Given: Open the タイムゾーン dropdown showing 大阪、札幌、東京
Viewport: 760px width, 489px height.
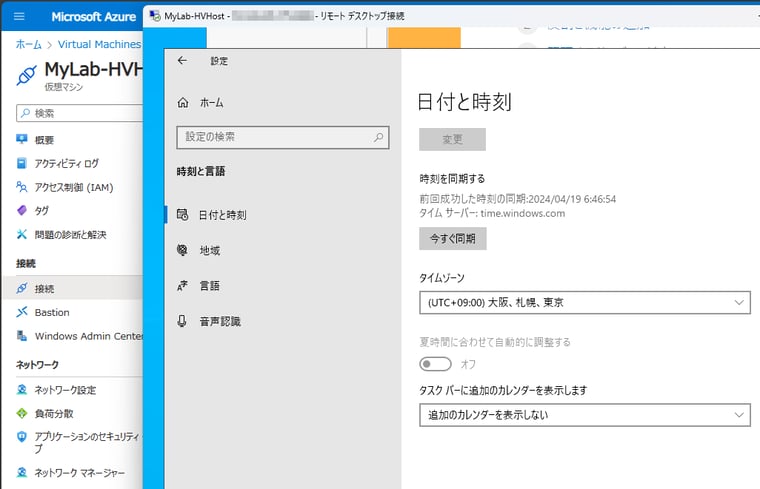Looking at the screenshot, I should (585, 302).
